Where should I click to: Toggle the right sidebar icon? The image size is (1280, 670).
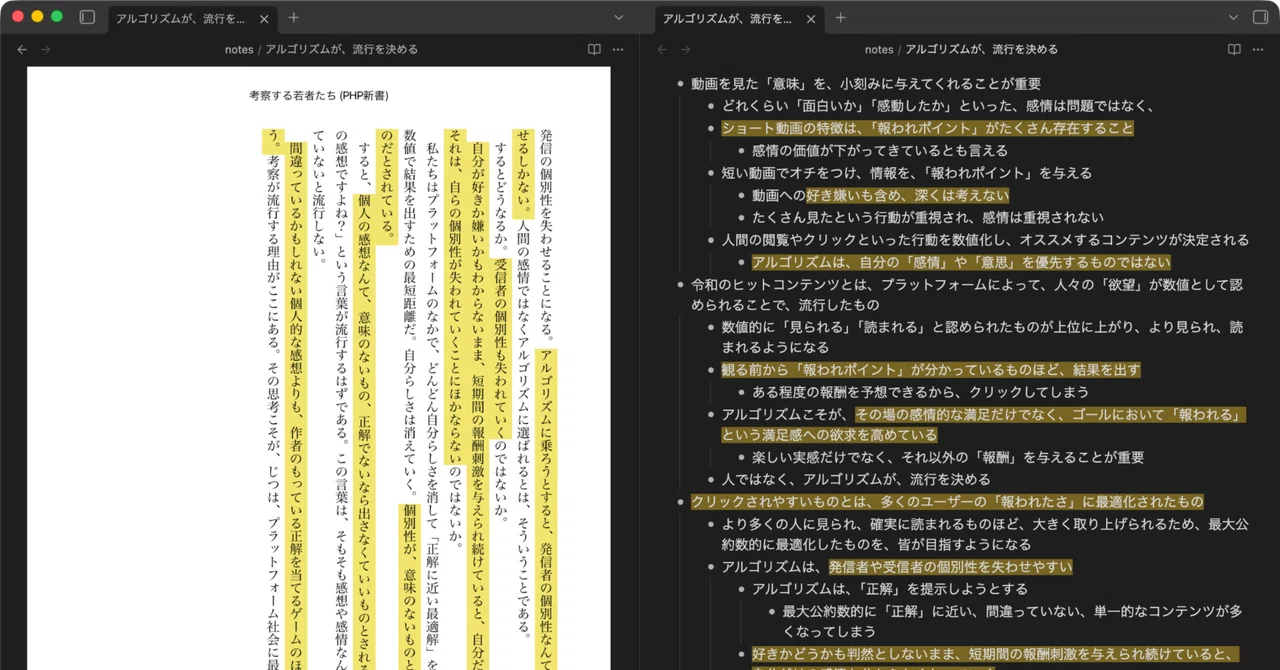click(x=1260, y=17)
